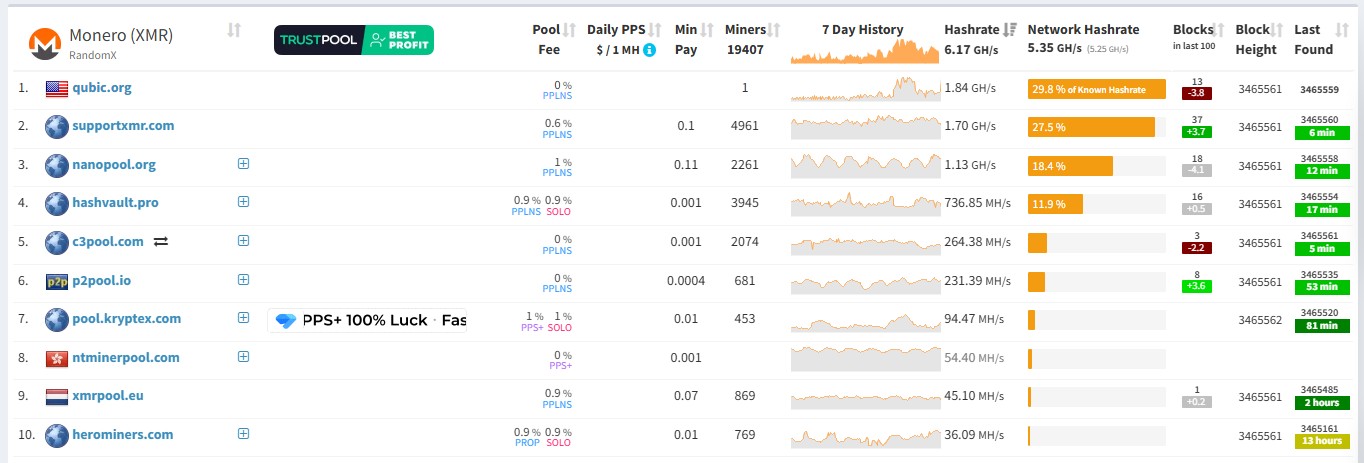Click the TrustPool Best Profit banner
1364x463 pixels.
coord(354,40)
